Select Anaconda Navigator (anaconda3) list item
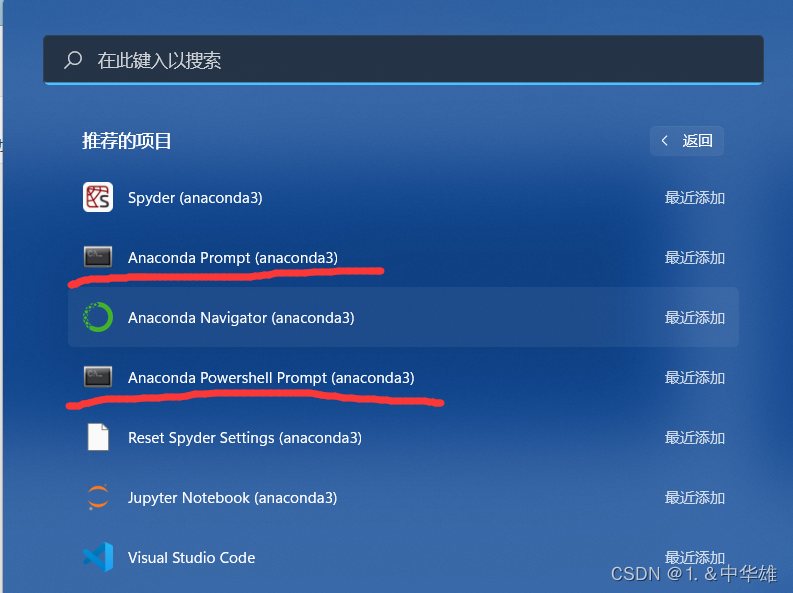793x593 pixels. pyautogui.click(x=403, y=317)
